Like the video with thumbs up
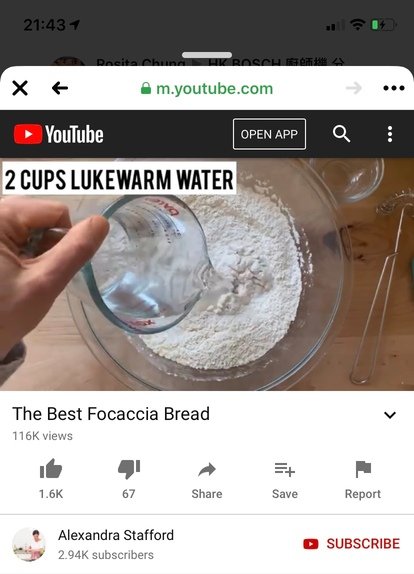Image resolution: width=414 pixels, height=574 pixels. (x=51, y=479)
